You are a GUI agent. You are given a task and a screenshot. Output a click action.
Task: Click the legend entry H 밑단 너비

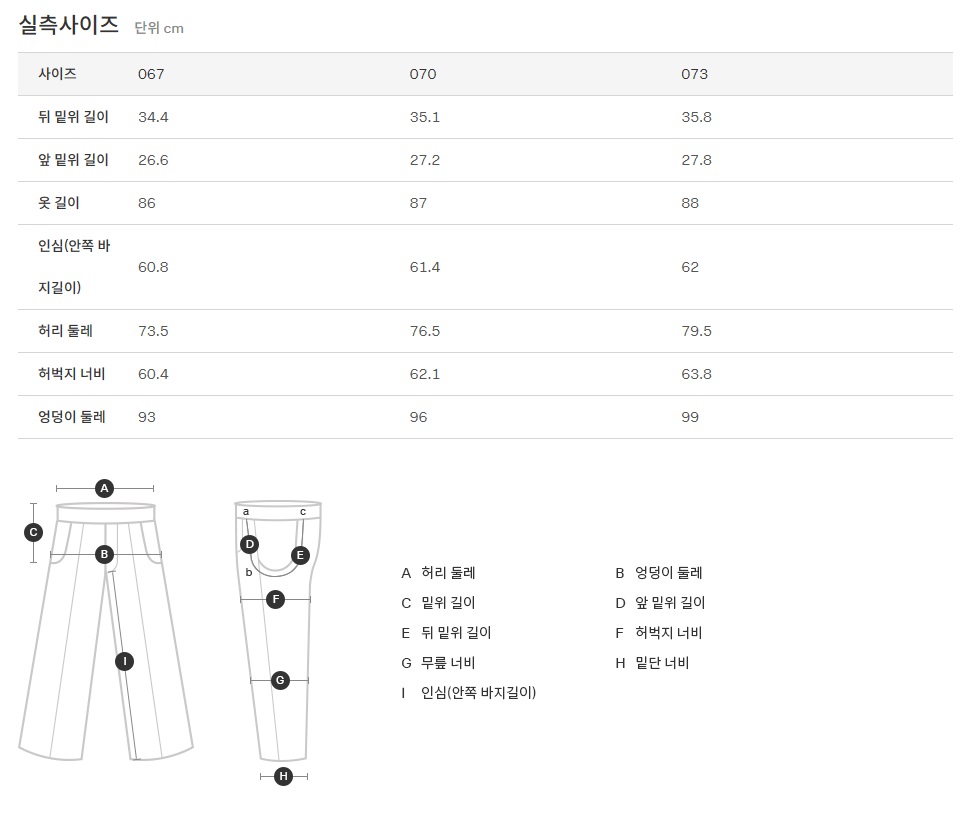652,663
